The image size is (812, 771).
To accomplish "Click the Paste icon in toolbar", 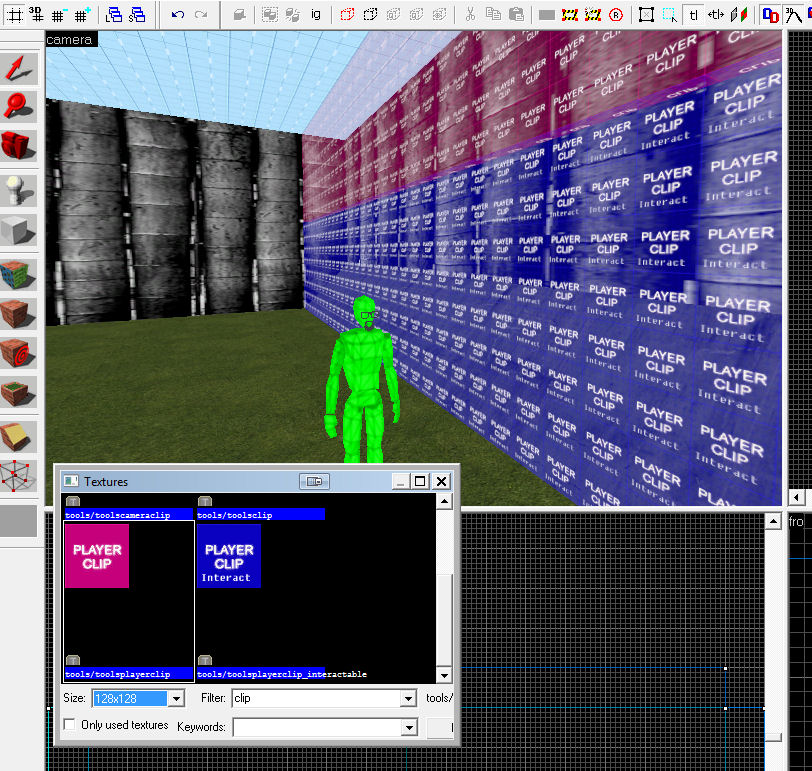I will tap(516, 14).
